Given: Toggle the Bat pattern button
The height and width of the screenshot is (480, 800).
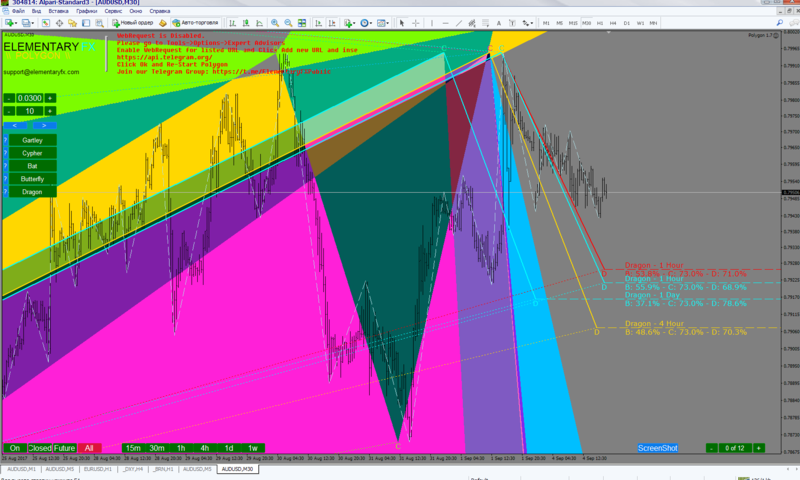Looking at the screenshot, I should pos(32,166).
